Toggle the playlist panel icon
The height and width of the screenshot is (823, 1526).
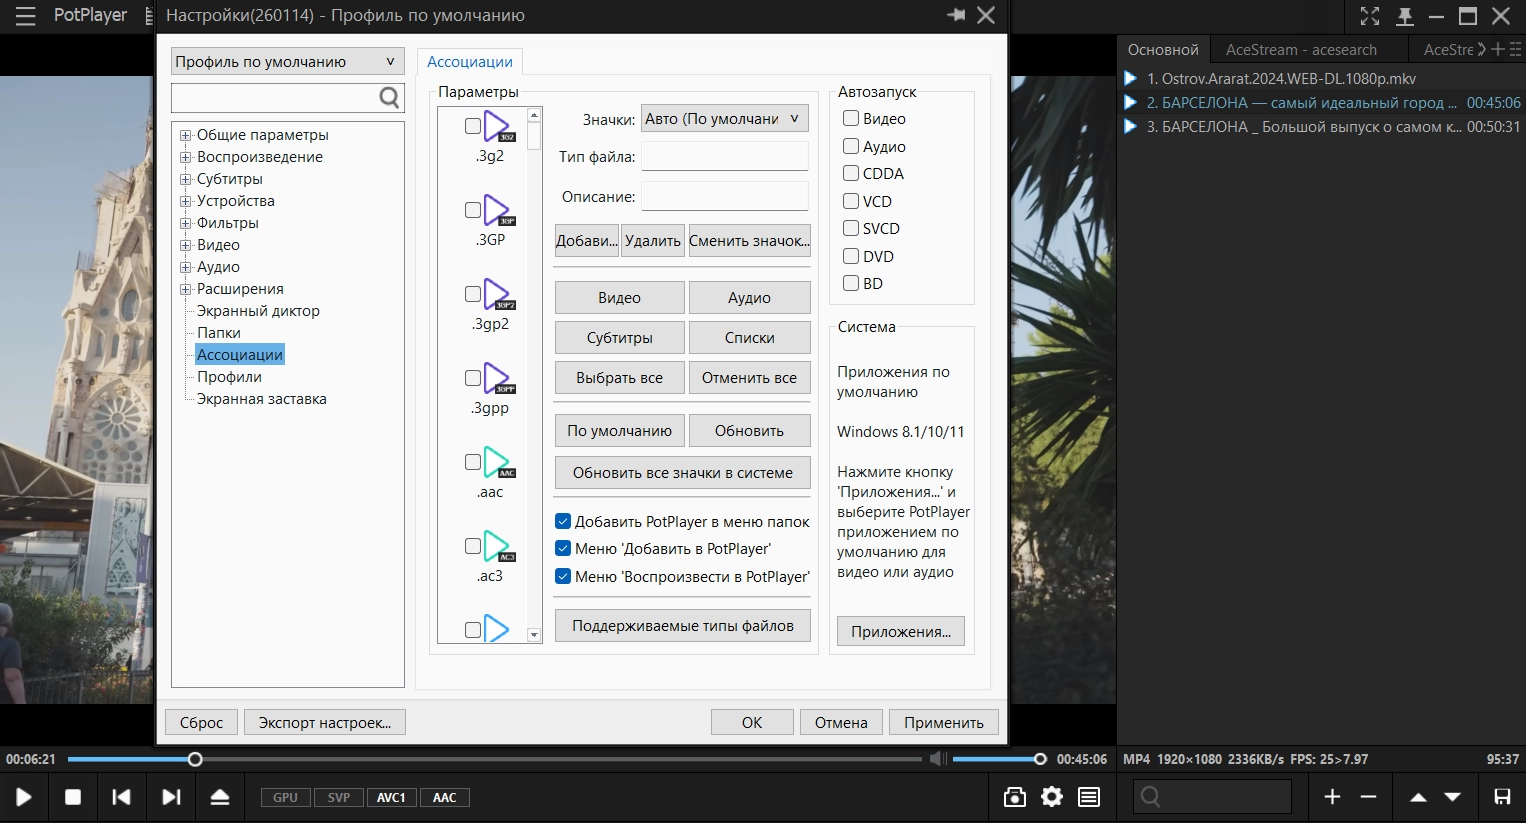click(1089, 797)
